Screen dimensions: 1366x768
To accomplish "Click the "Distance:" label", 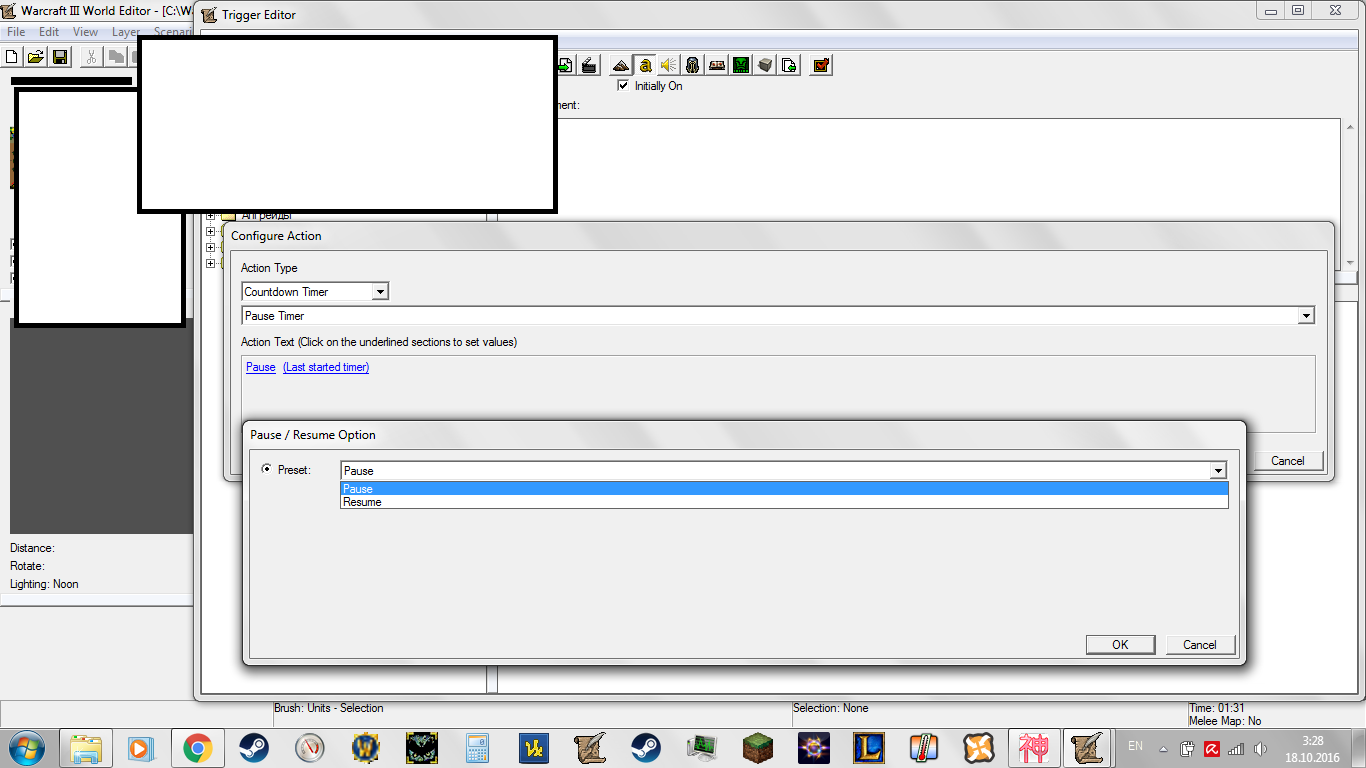I will [32, 548].
